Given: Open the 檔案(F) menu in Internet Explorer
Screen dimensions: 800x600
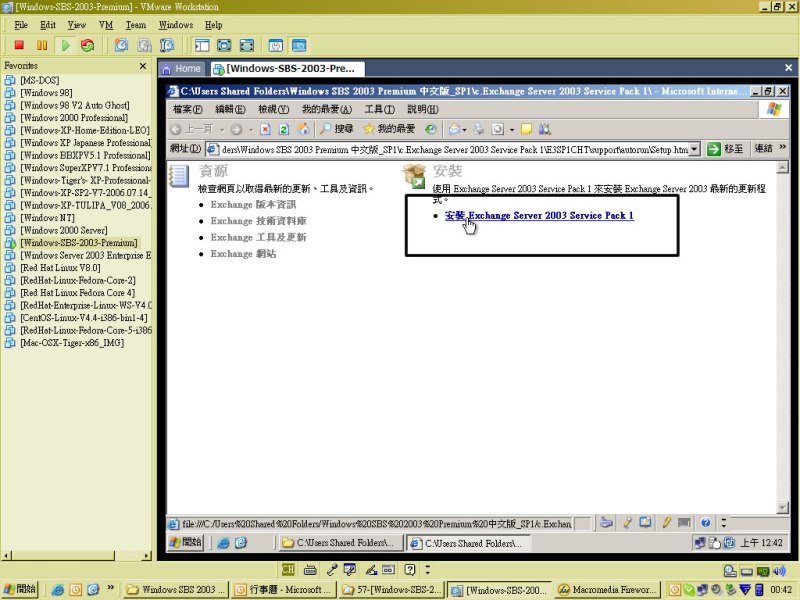Looking at the screenshot, I should click(188, 109).
